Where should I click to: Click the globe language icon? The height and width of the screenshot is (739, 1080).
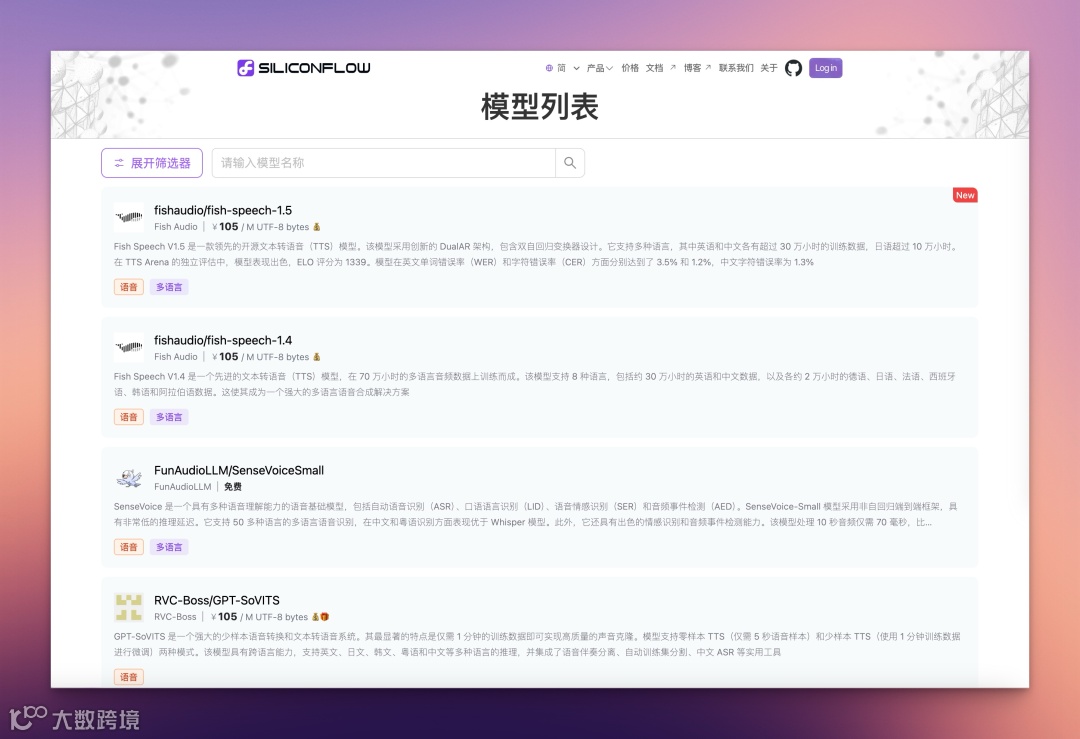pyautogui.click(x=549, y=68)
